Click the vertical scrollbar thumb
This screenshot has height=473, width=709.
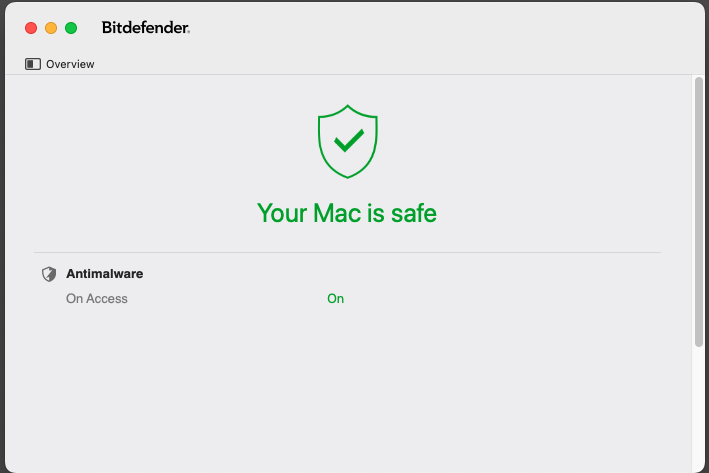[x=698, y=210]
